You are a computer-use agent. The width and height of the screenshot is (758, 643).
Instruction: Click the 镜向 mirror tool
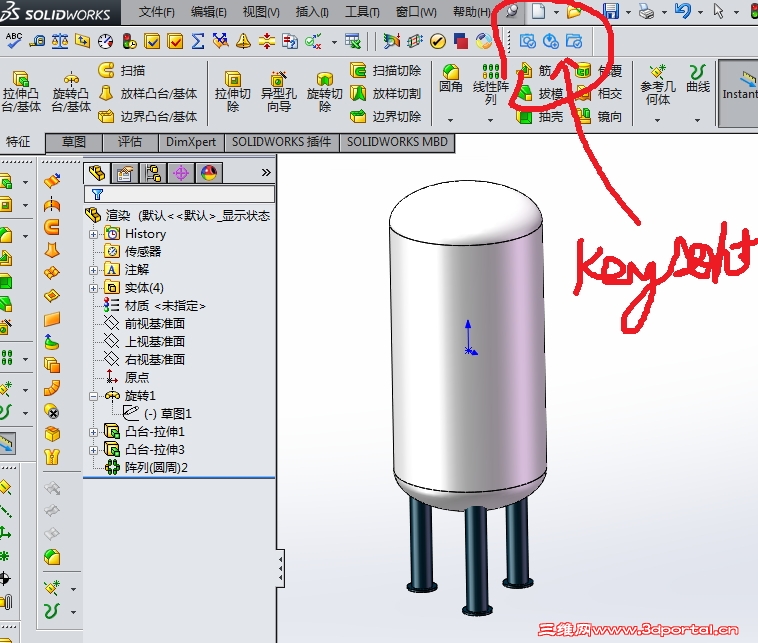point(598,117)
